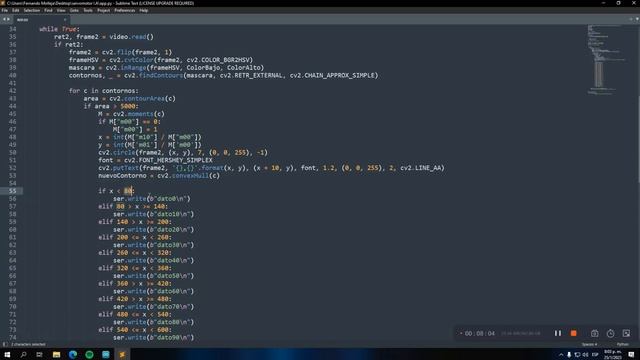
Task: Open the Selection menu
Action: [31, 10]
